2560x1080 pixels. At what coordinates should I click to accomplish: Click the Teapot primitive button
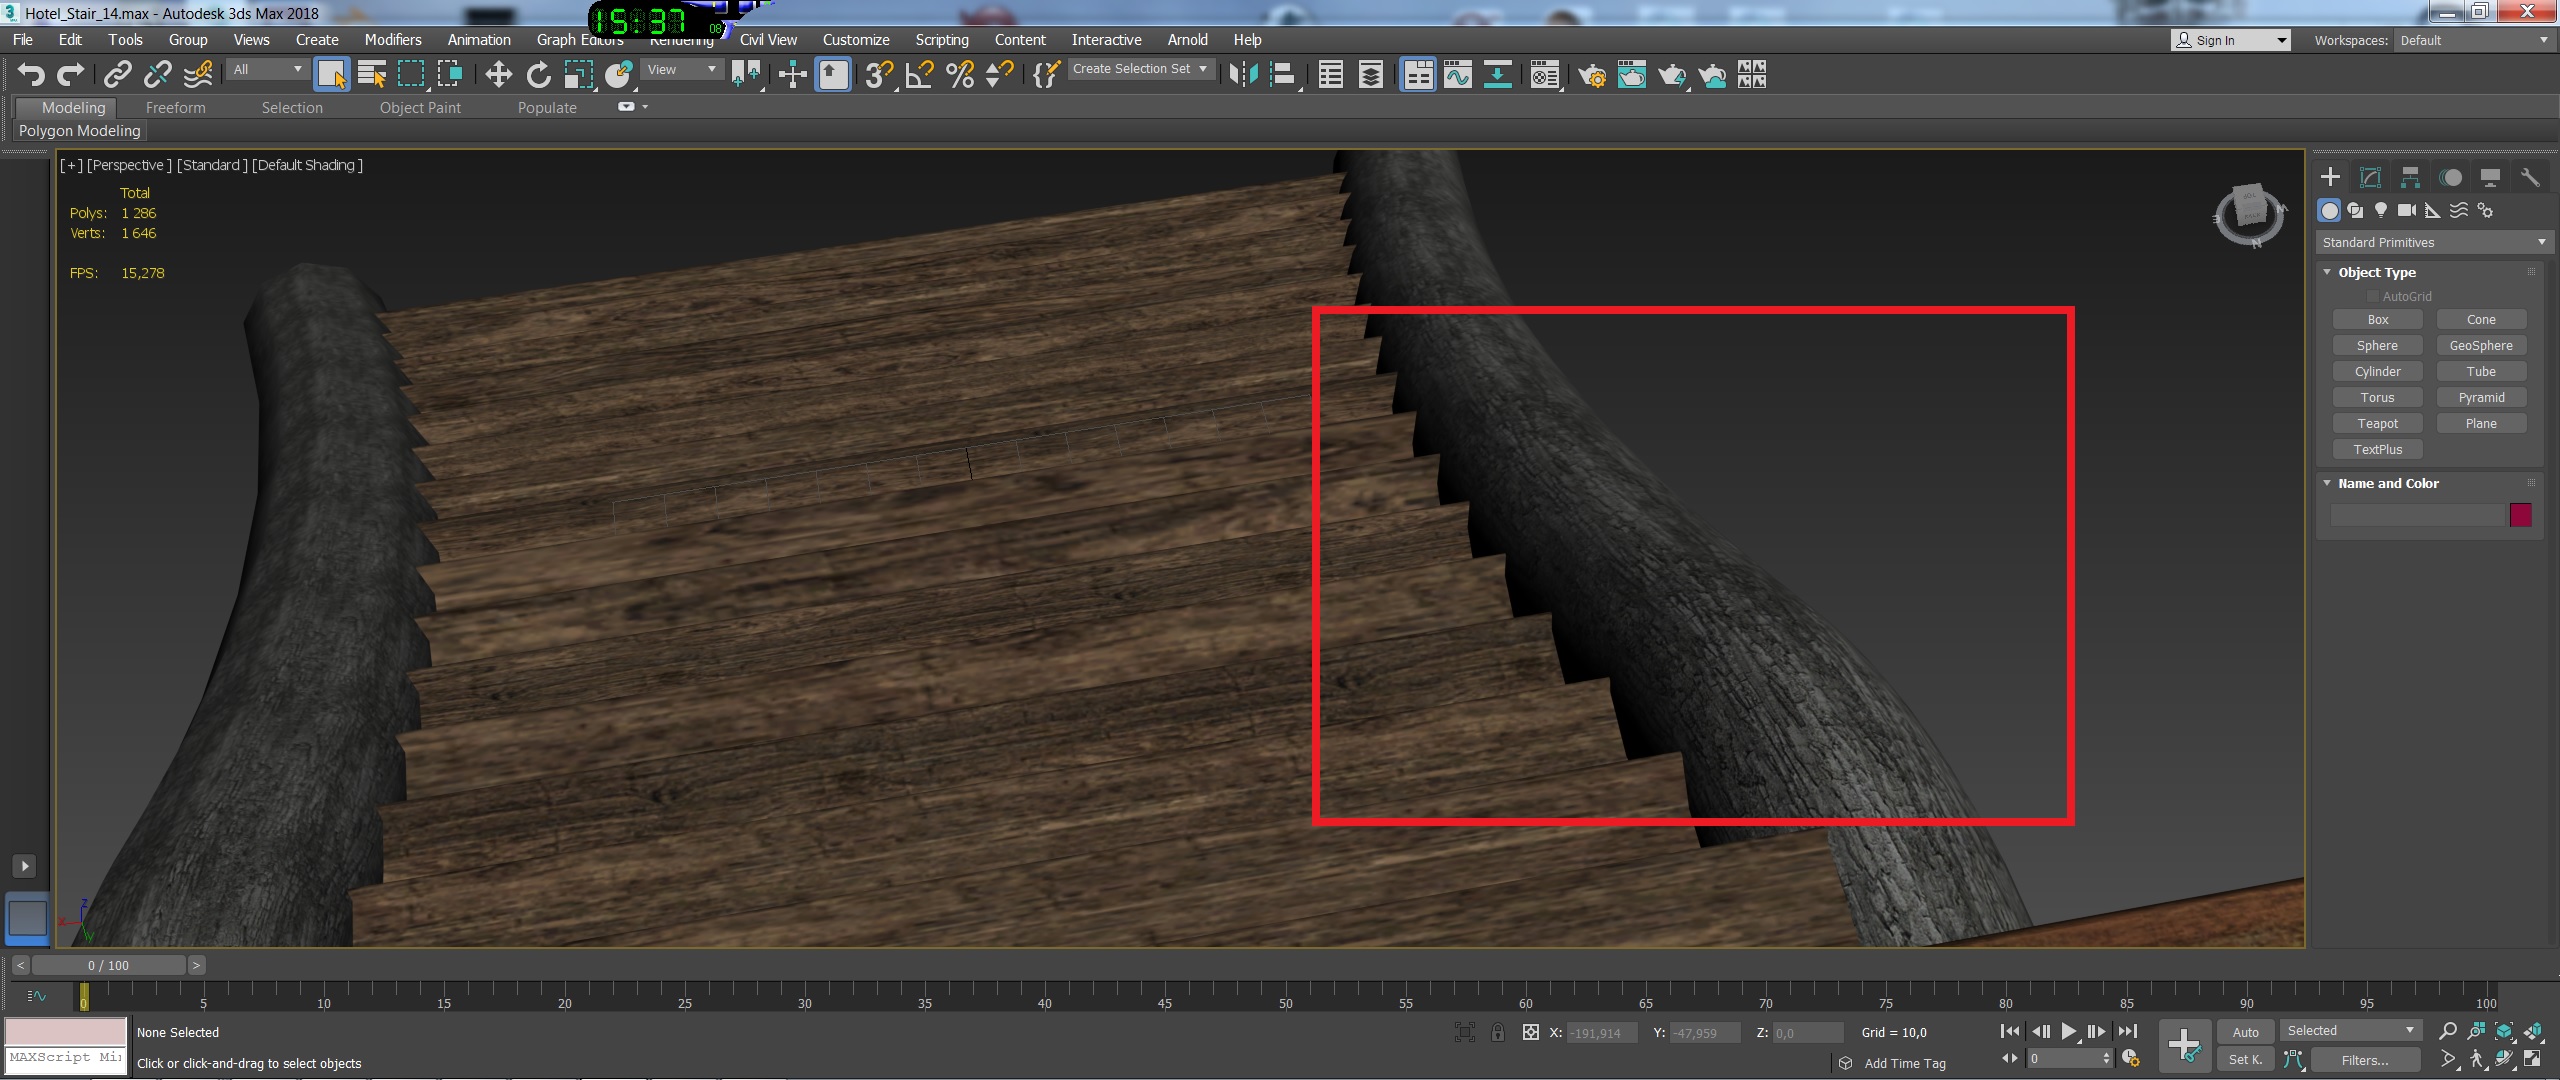(2377, 424)
